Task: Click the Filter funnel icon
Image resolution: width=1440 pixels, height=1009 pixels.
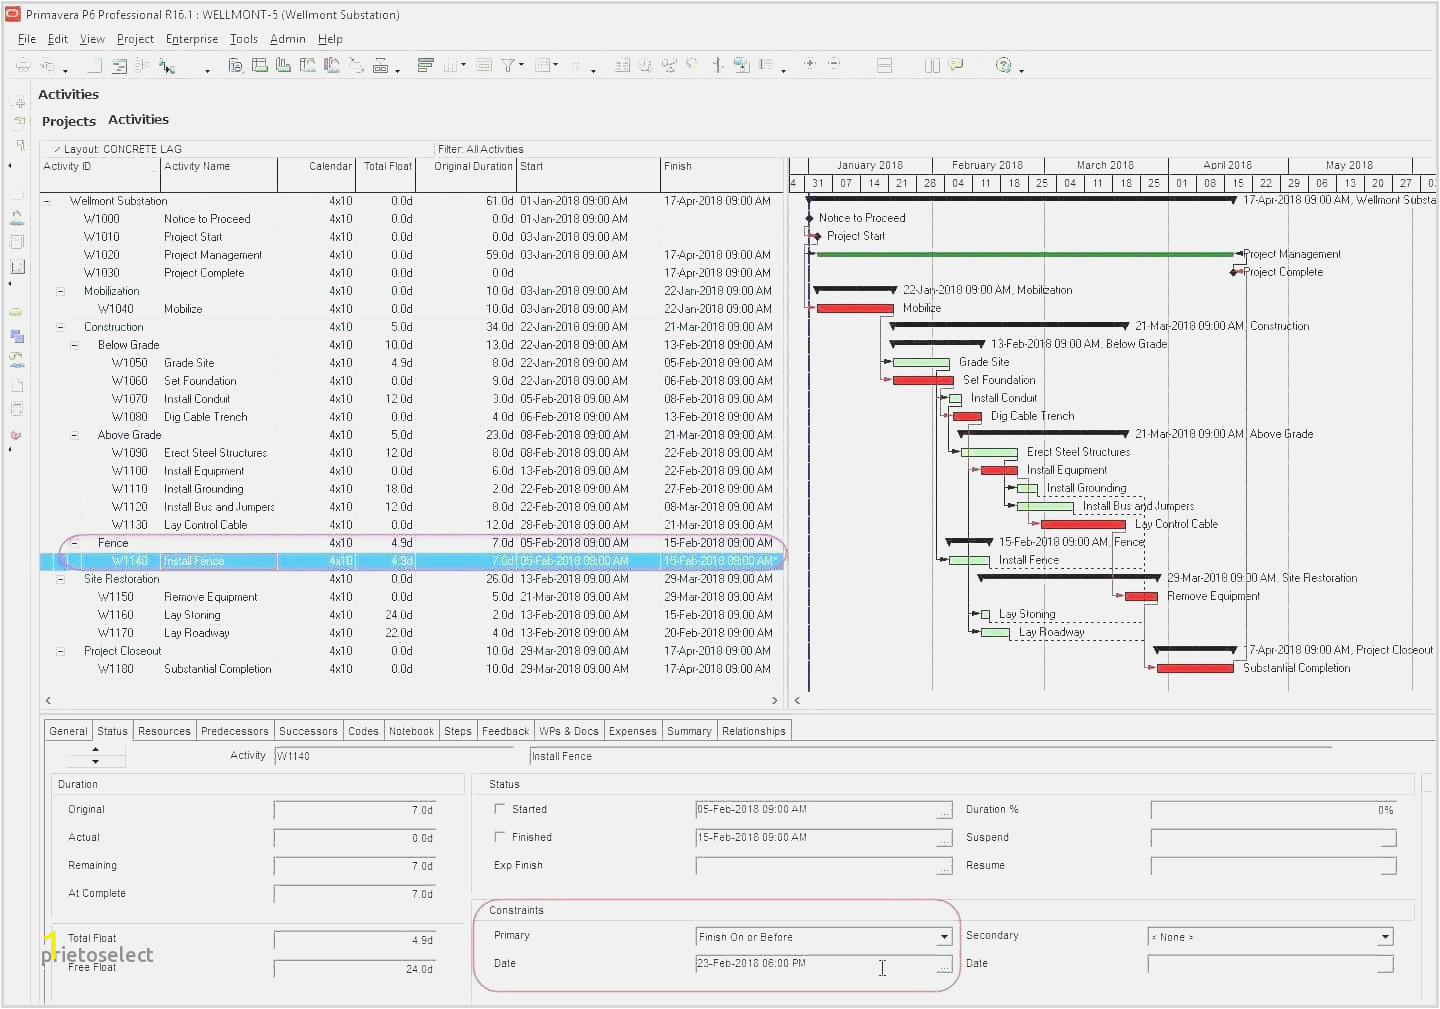Action: coord(508,65)
